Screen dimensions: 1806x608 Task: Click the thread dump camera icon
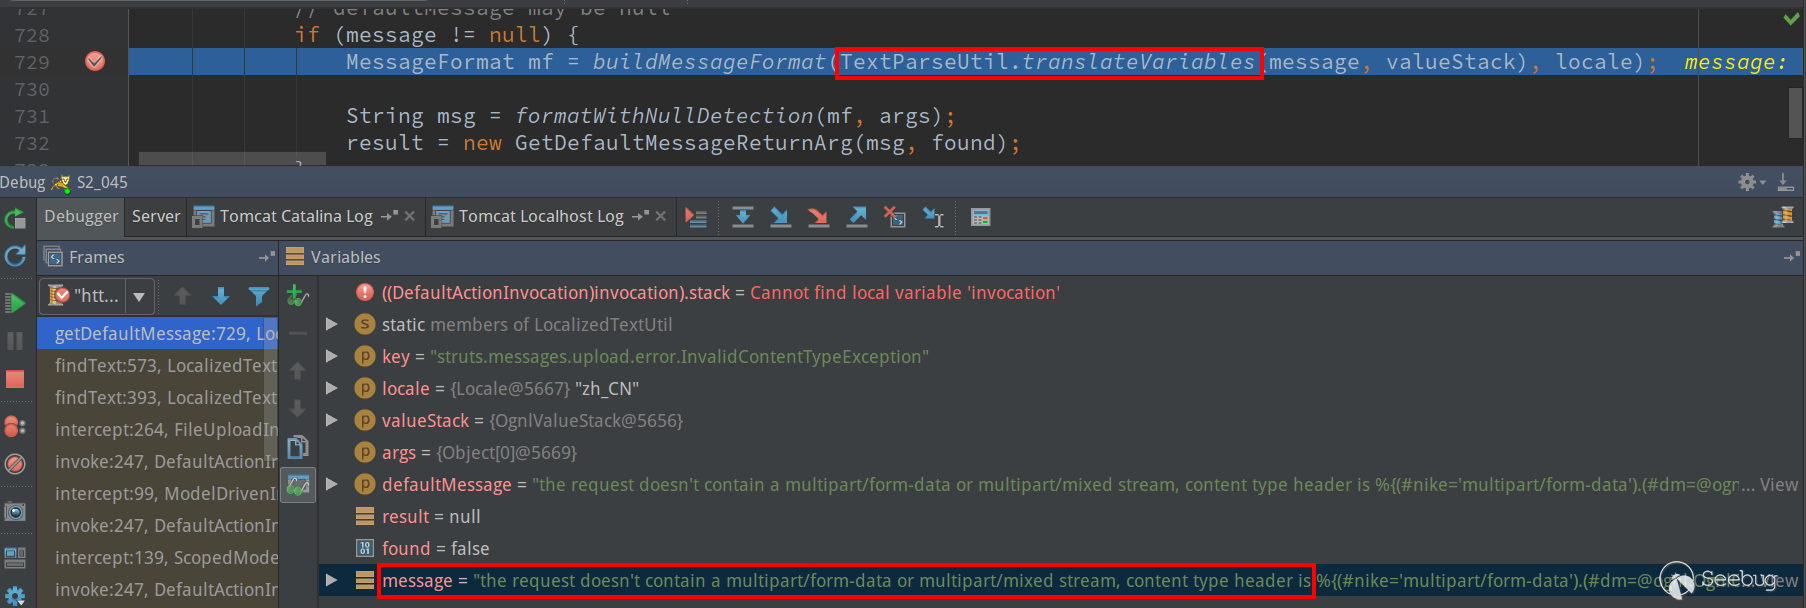pyautogui.click(x=15, y=512)
